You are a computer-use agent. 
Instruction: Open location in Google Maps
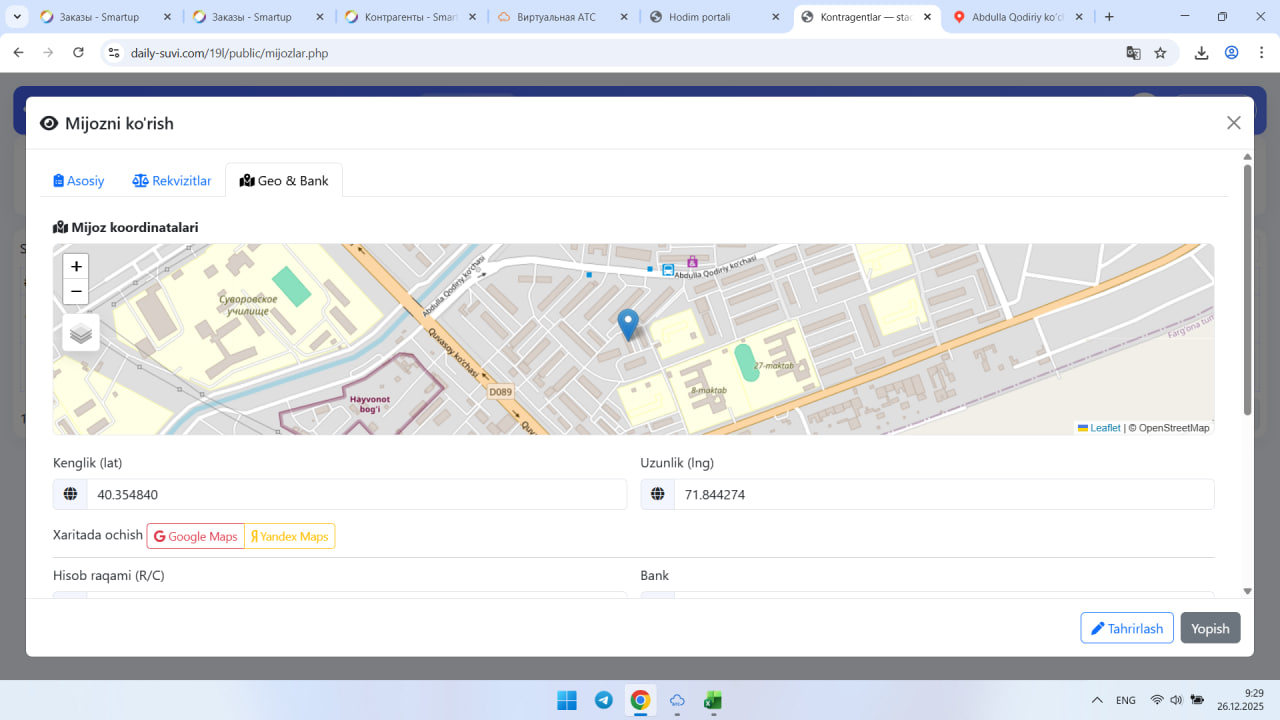(196, 537)
